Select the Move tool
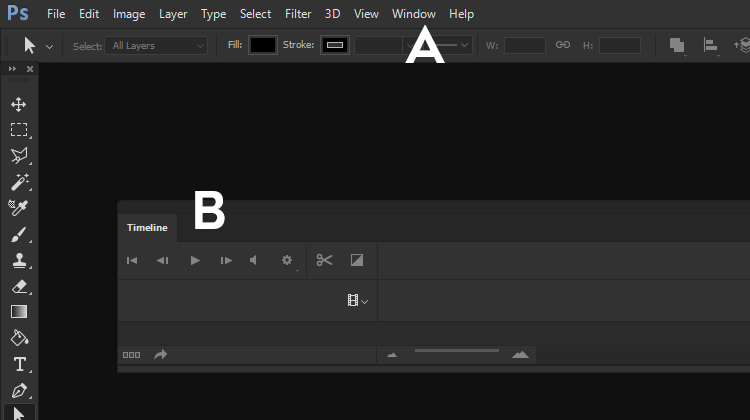Viewport: 750px width, 420px height. [x=19, y=104]
